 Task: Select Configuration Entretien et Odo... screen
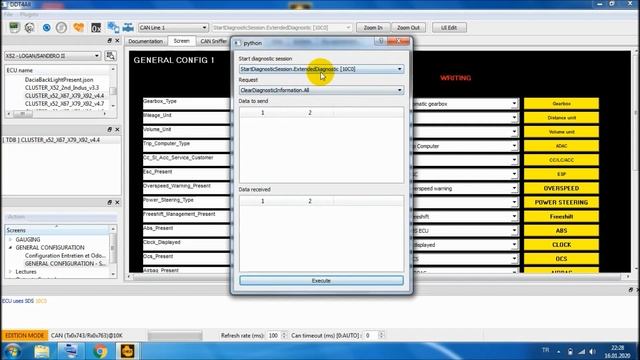point(65,256)
